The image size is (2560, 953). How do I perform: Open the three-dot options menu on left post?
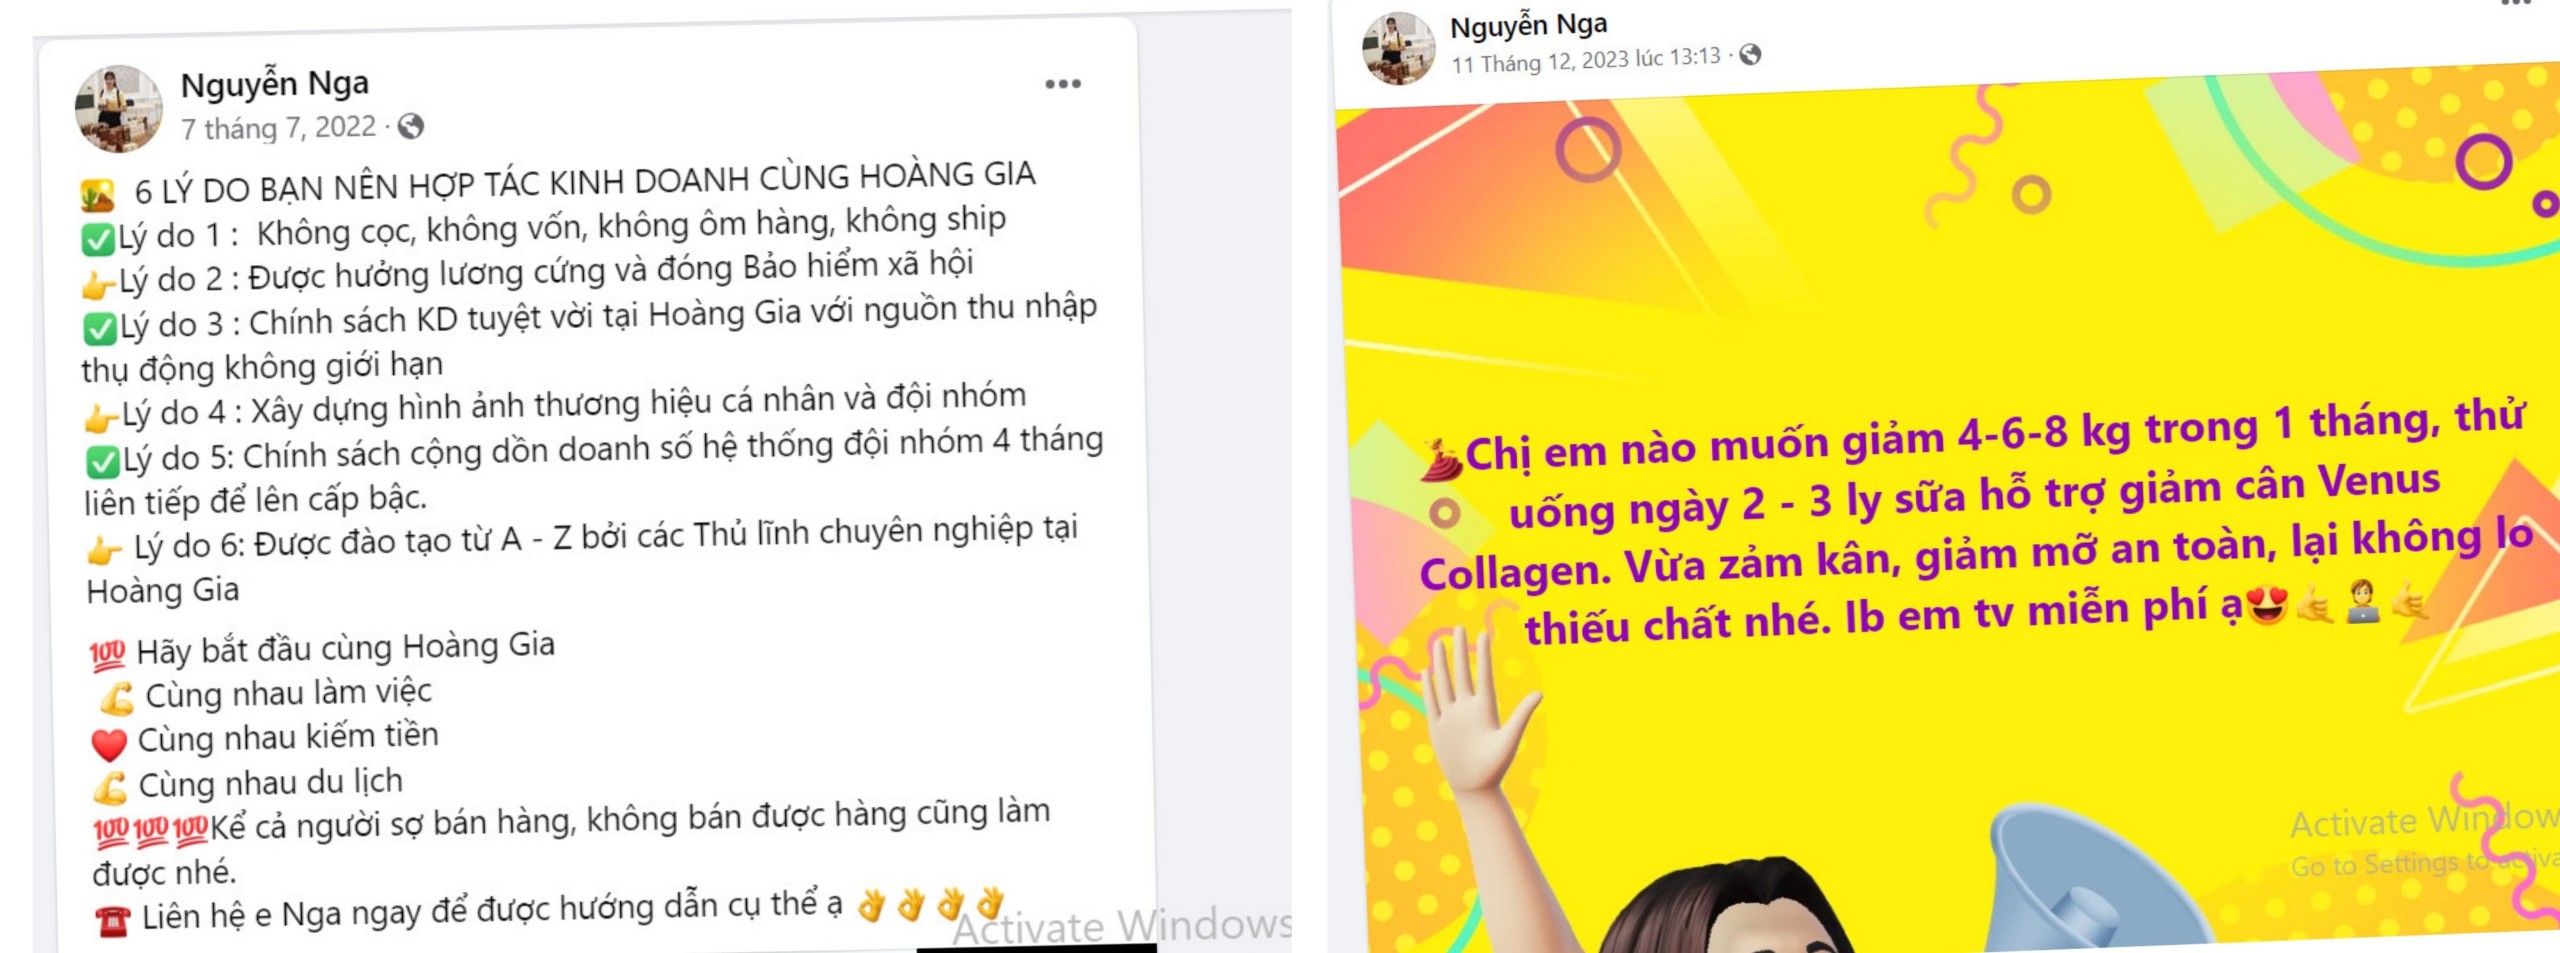(x=1062, y=84)
